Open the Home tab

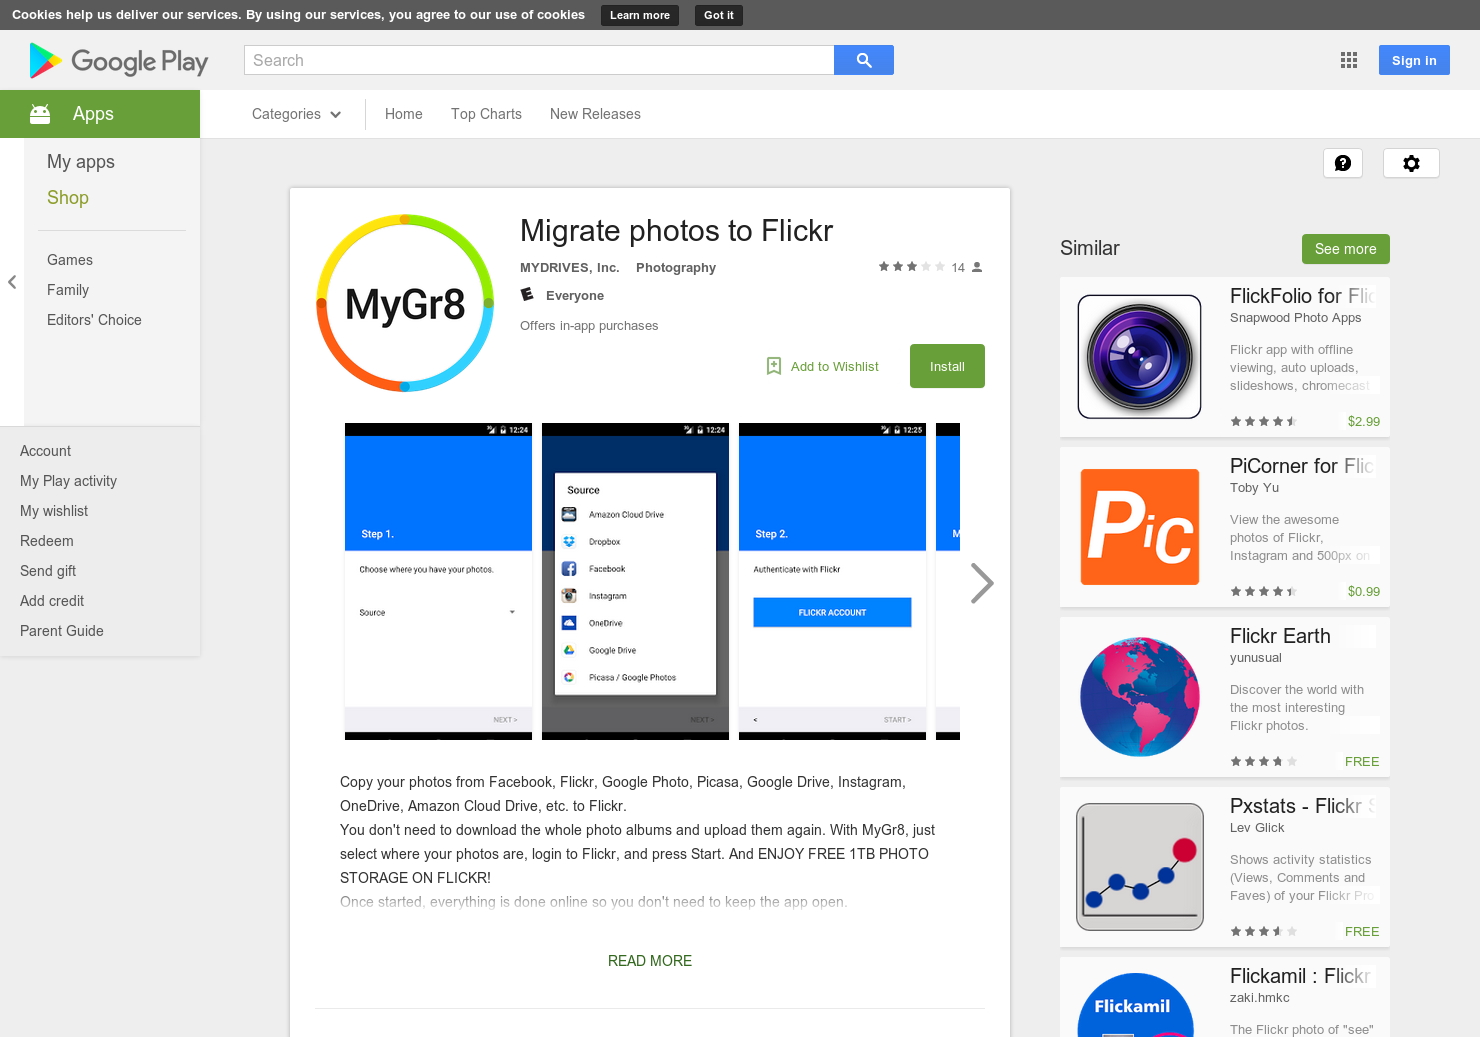tap(404, 114)
